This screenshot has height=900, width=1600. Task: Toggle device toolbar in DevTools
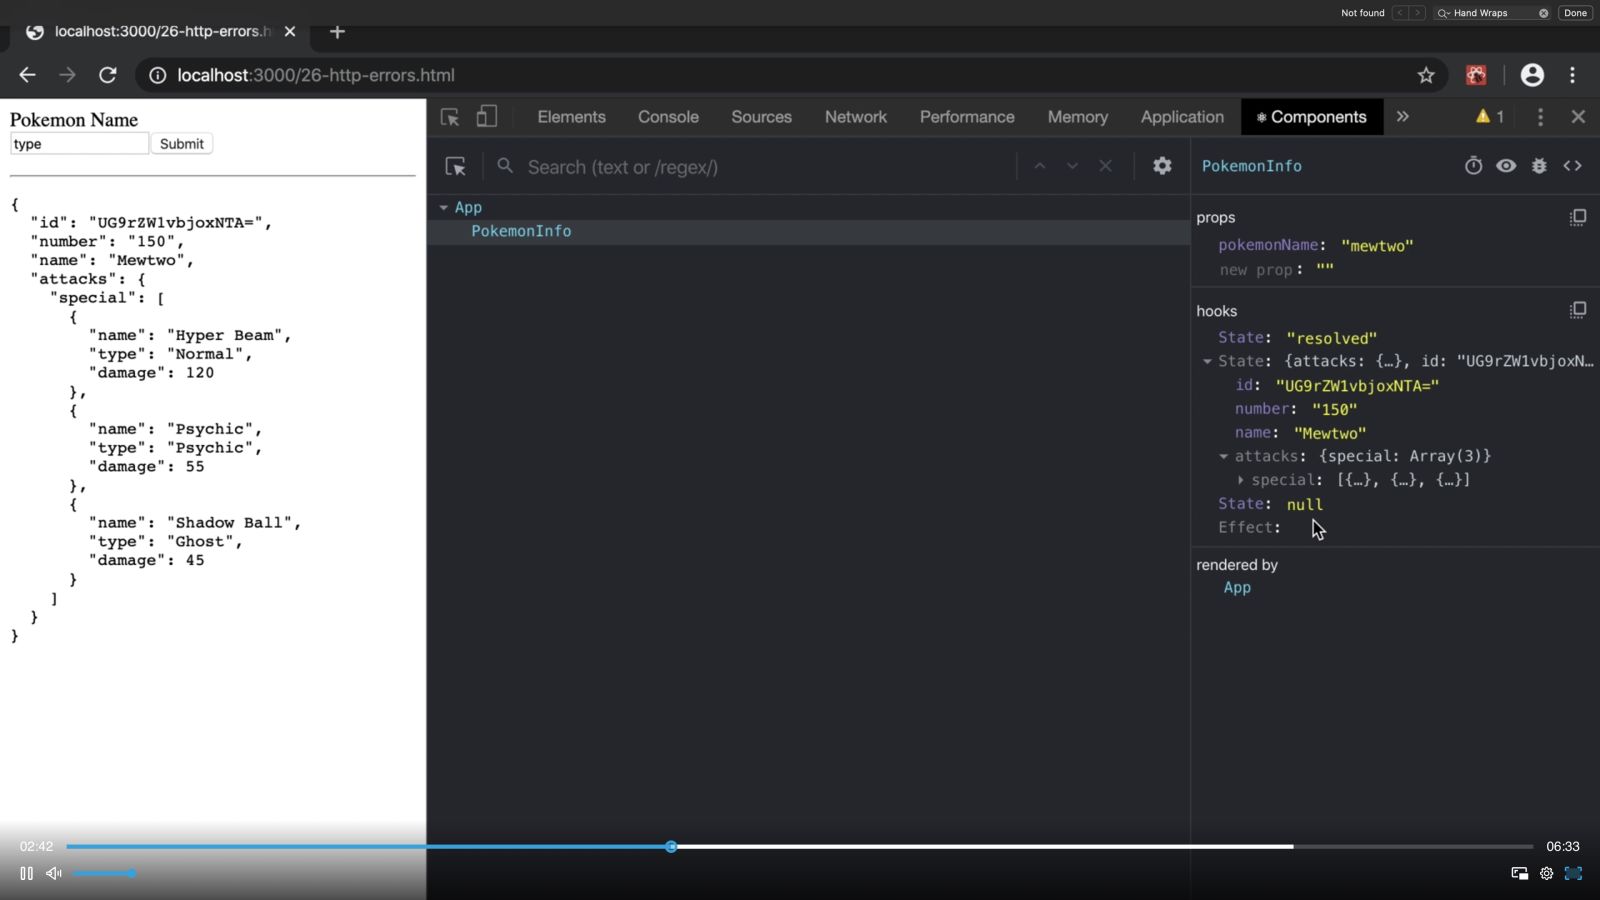tap(487, 117)
